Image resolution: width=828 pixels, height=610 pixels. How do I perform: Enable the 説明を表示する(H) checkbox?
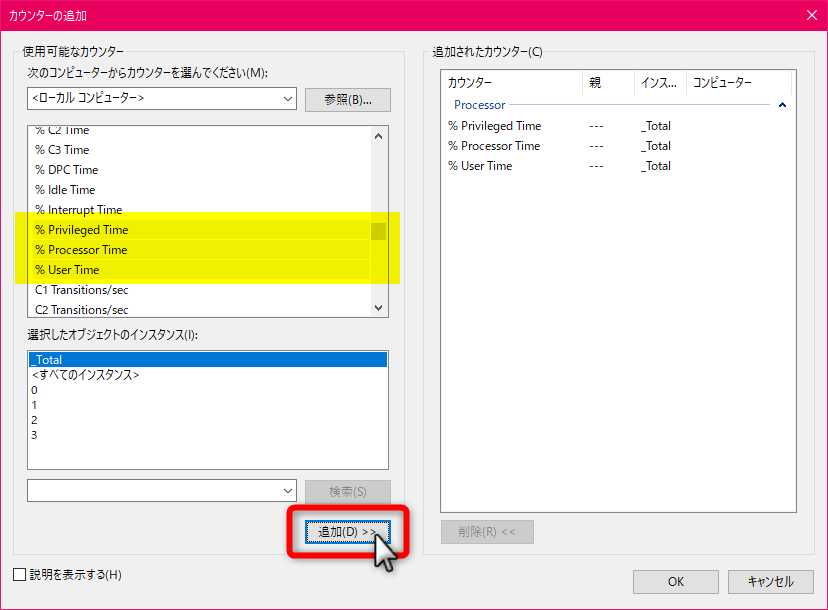20,575
